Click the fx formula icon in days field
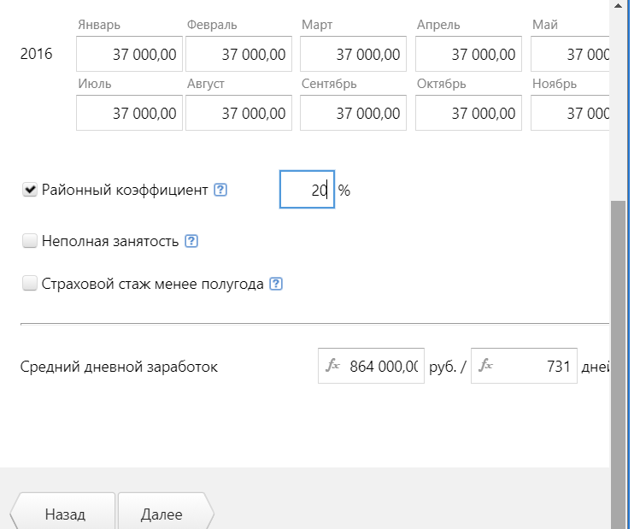The height and width of the screenshot is (529, 640). [x=485, y=365]
